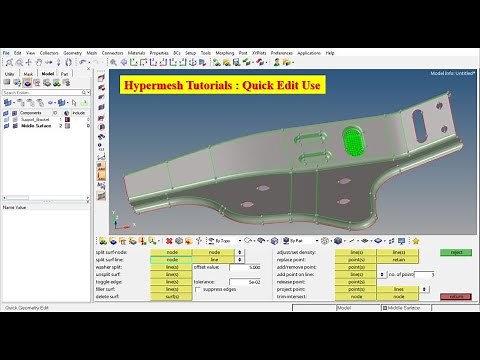480x360 pixels.
Task: Switch to the Mask browser tab
Action: (28, 74)
